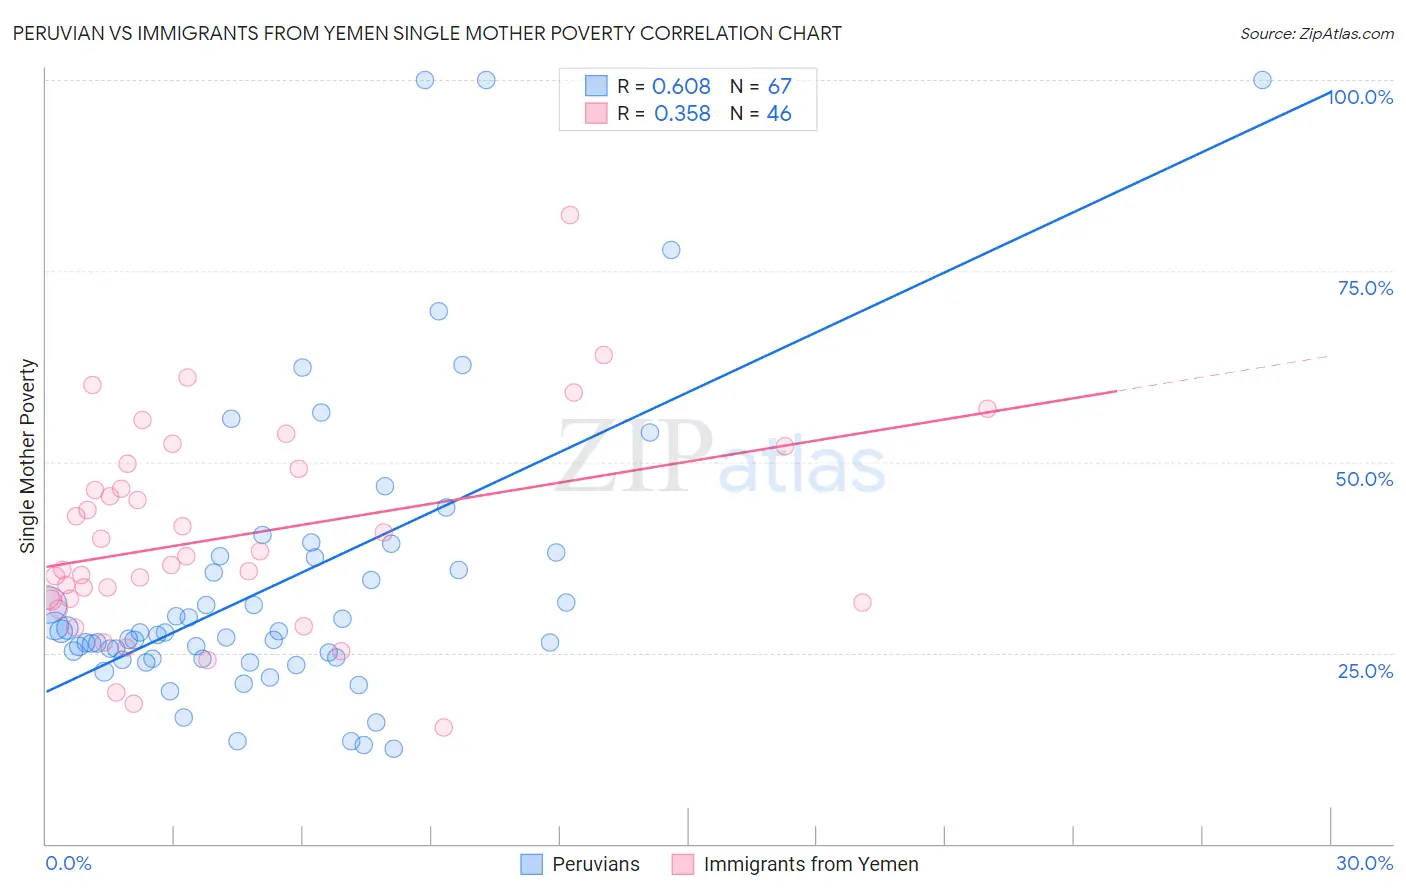
Task: Click the 50.0% y-axis label
Action: tap(1365, 479)
